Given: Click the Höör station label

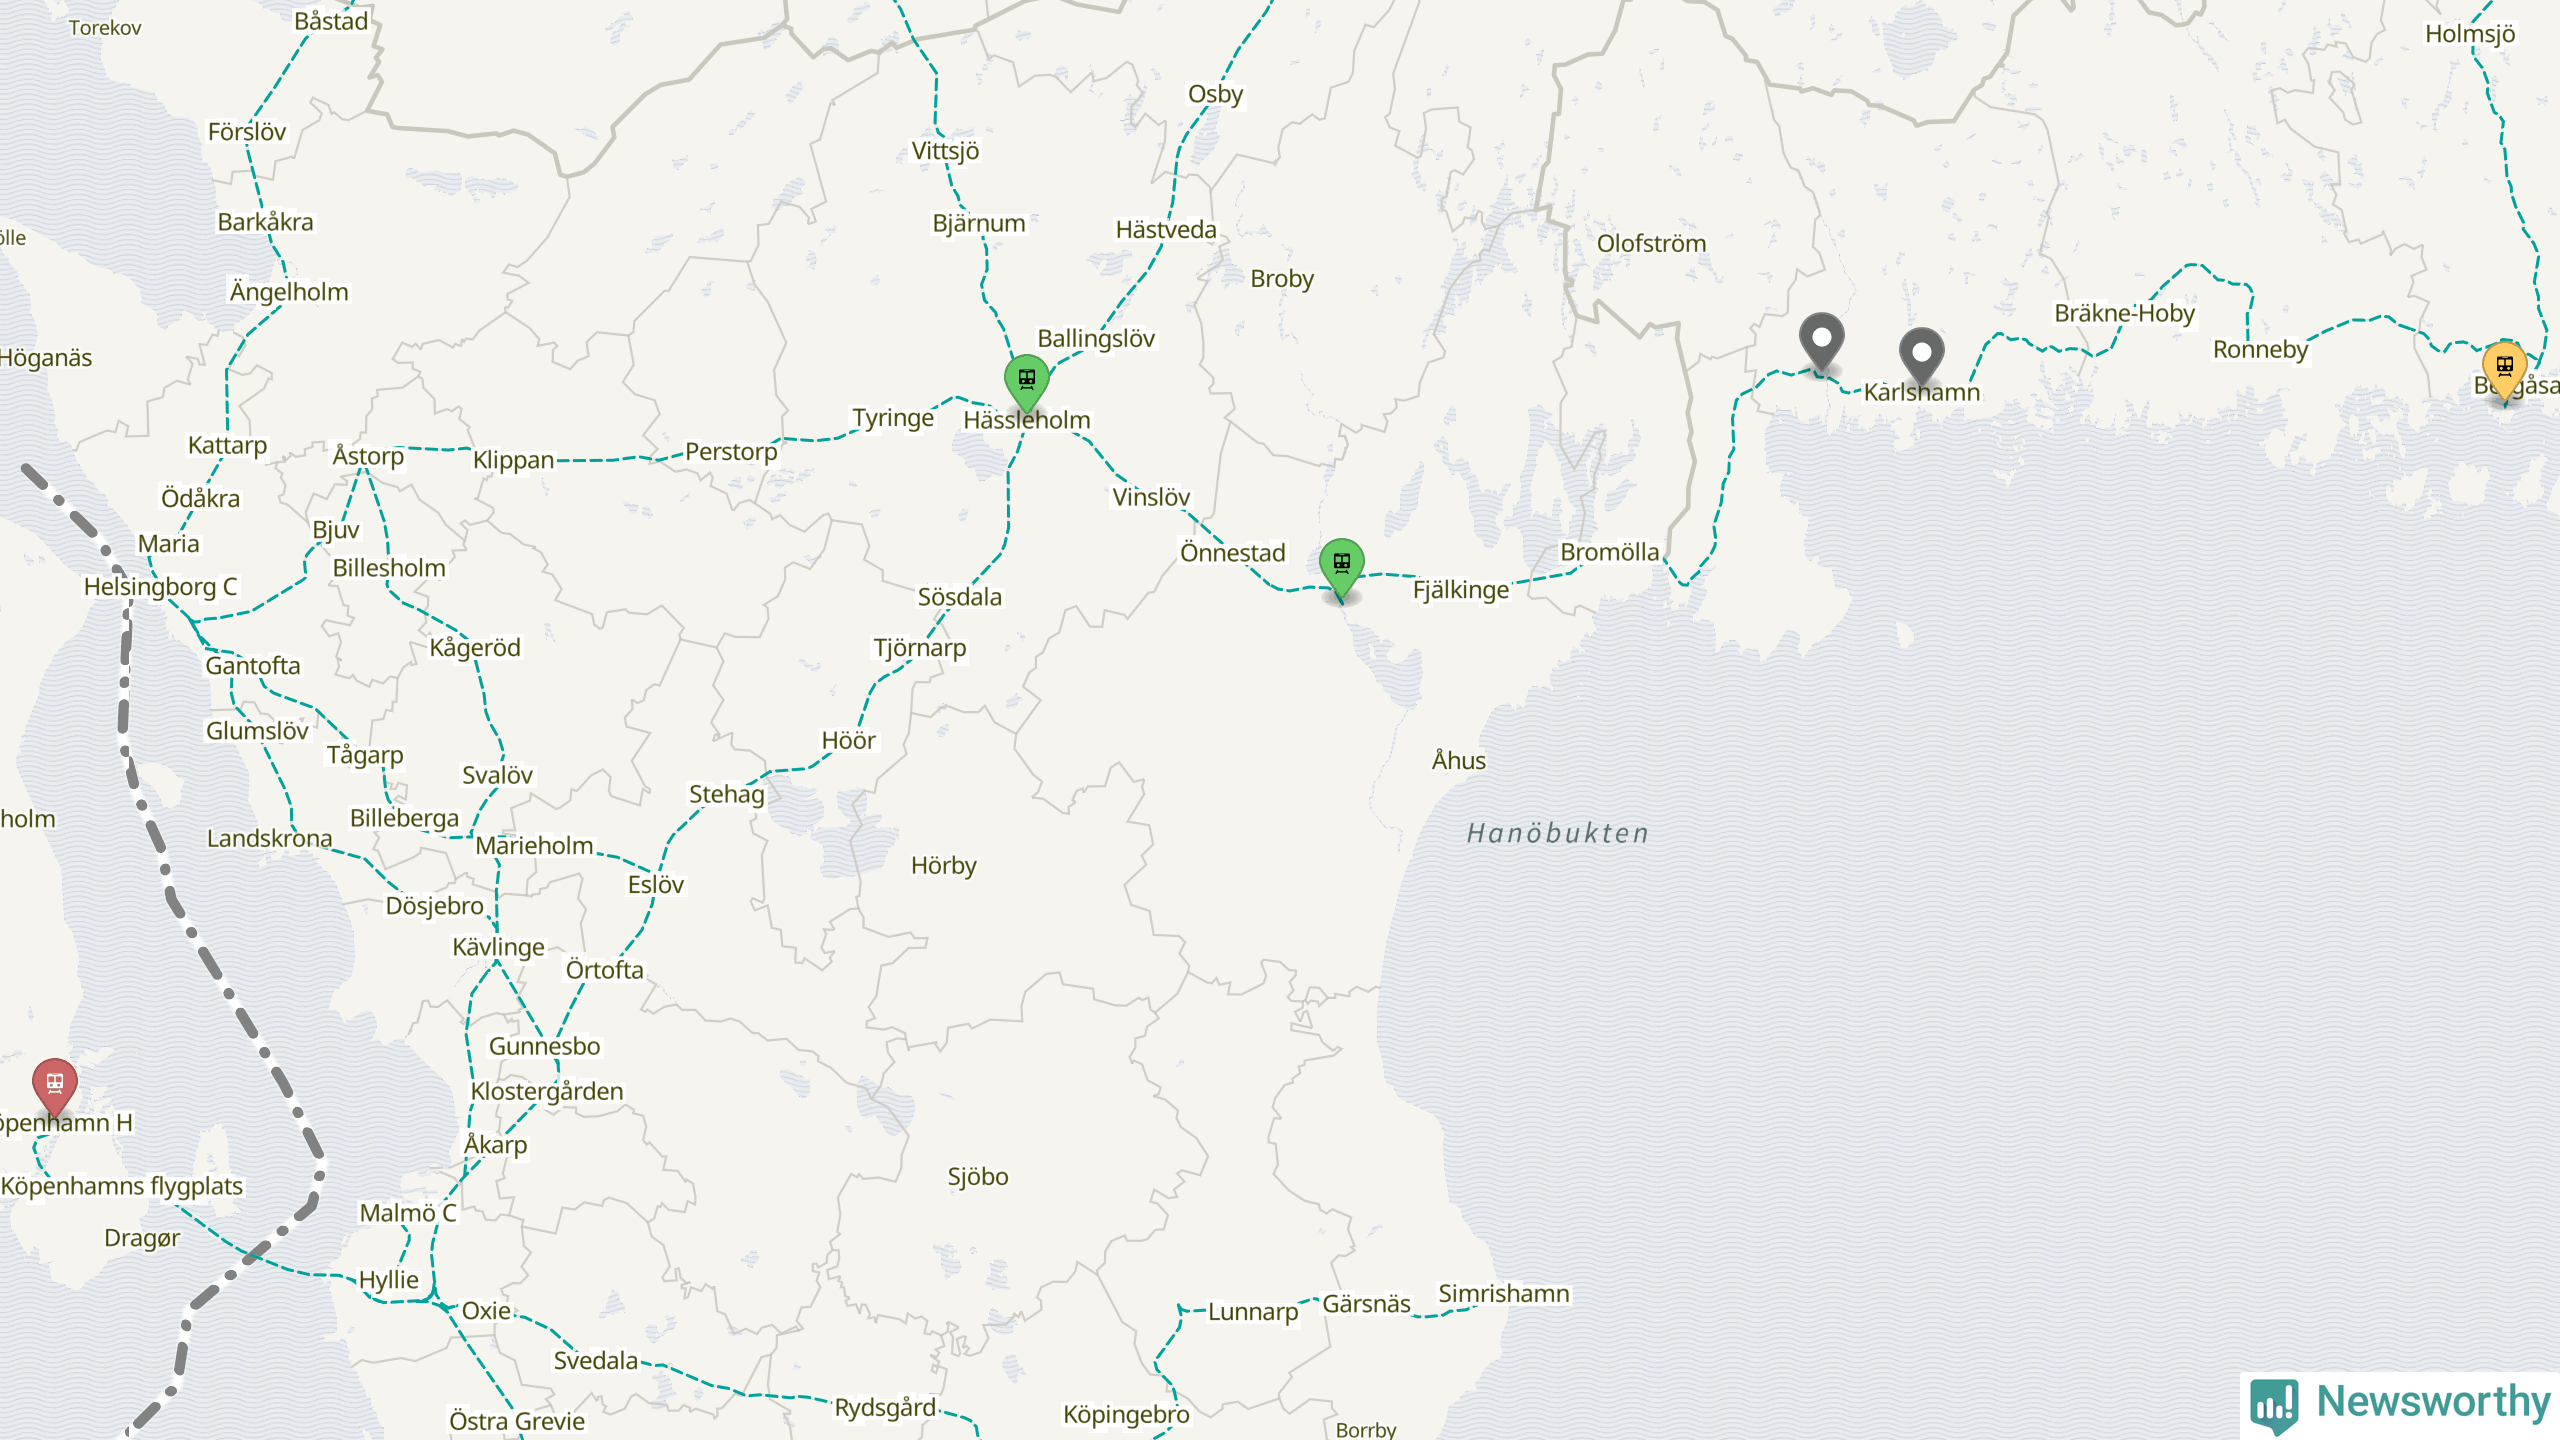Looking at the screenshot, I should tap(849, 741).
